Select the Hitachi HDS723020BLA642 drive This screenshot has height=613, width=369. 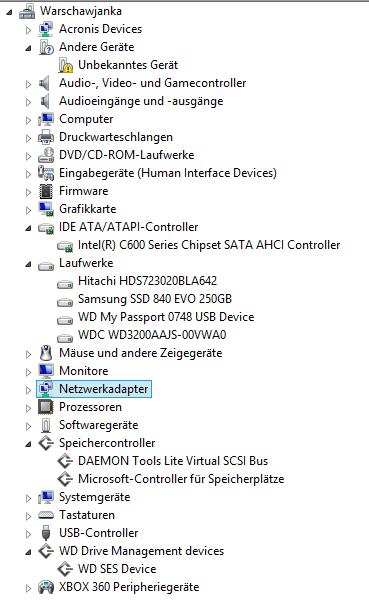(x=147, y=281)
